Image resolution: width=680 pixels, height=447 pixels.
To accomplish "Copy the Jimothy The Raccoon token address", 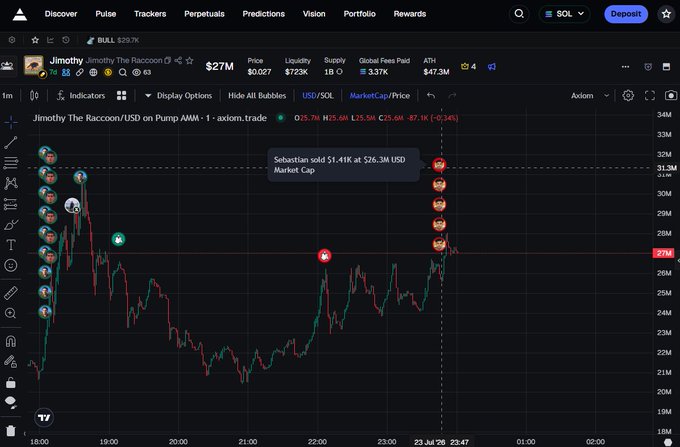I will 168,60.
